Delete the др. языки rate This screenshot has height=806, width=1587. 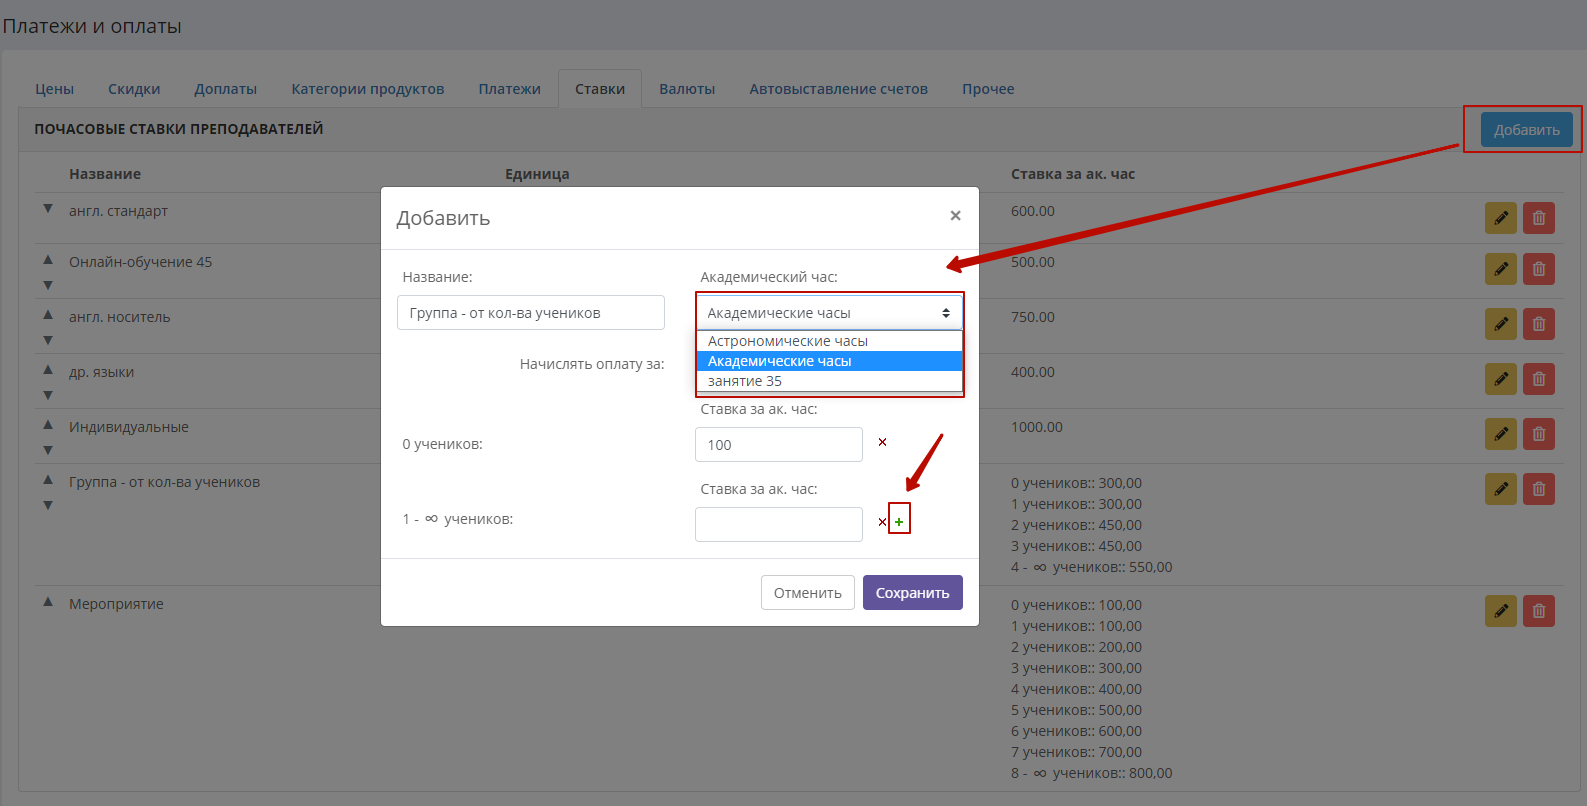(x=1539, y=379)
